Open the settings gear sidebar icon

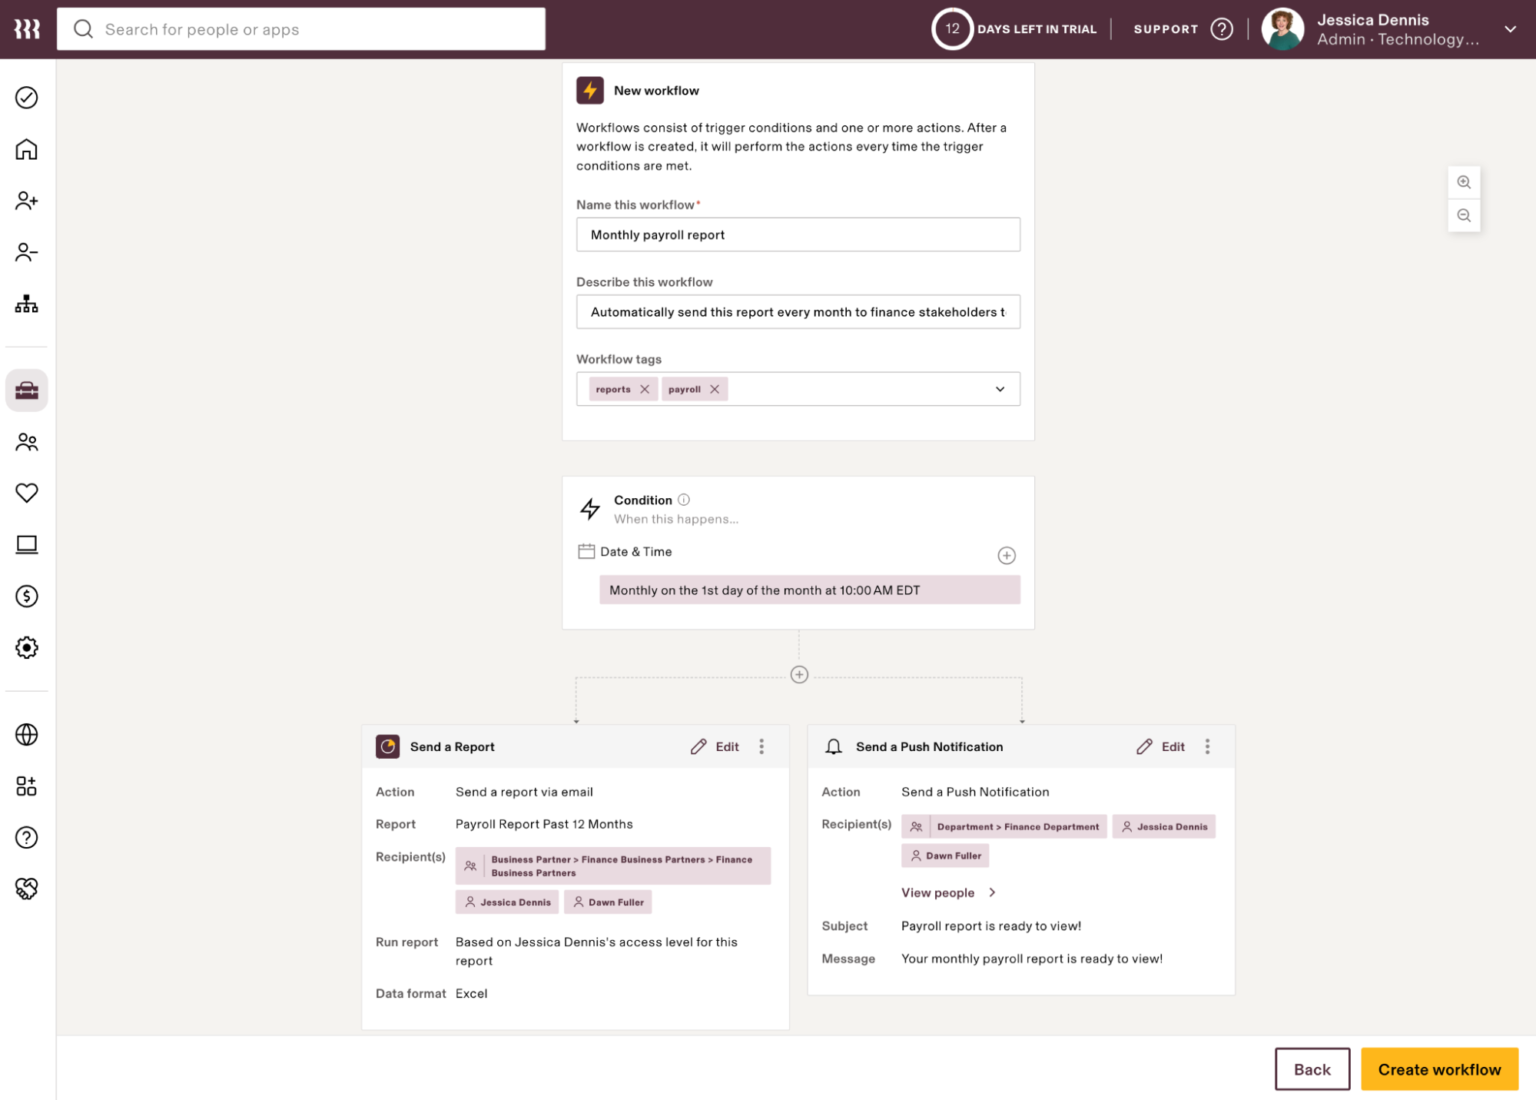pos(27,648)
